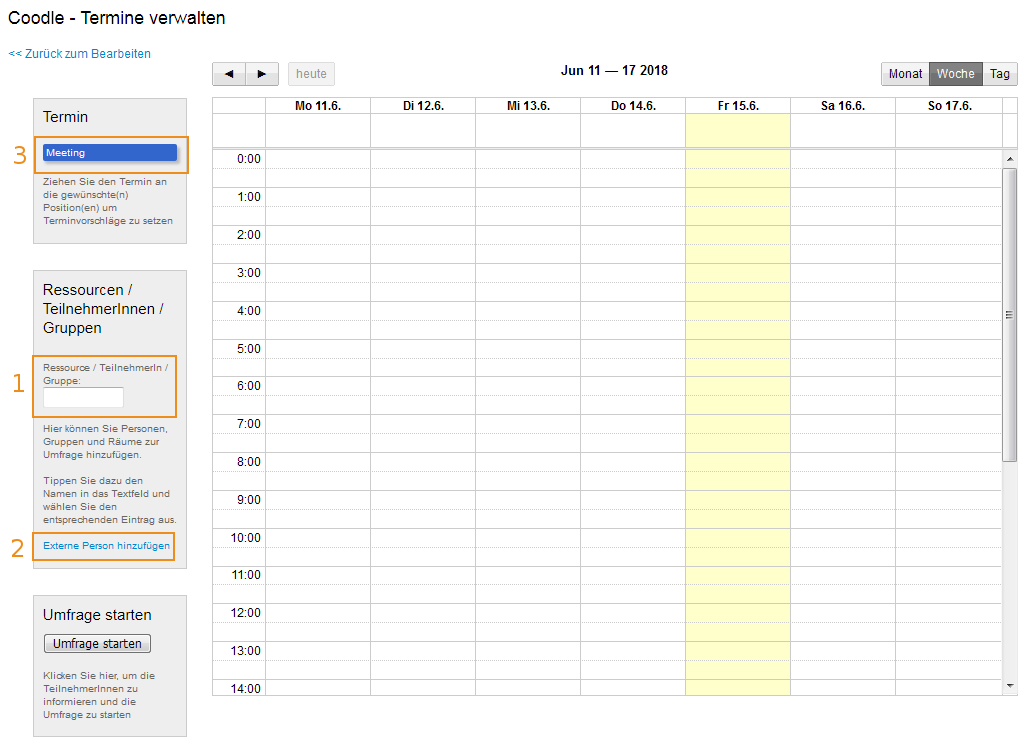Viewport: 1031px width, 744px height.
Task: Select the blue Meeting appointment block
Action: click(x=110, y=153)
